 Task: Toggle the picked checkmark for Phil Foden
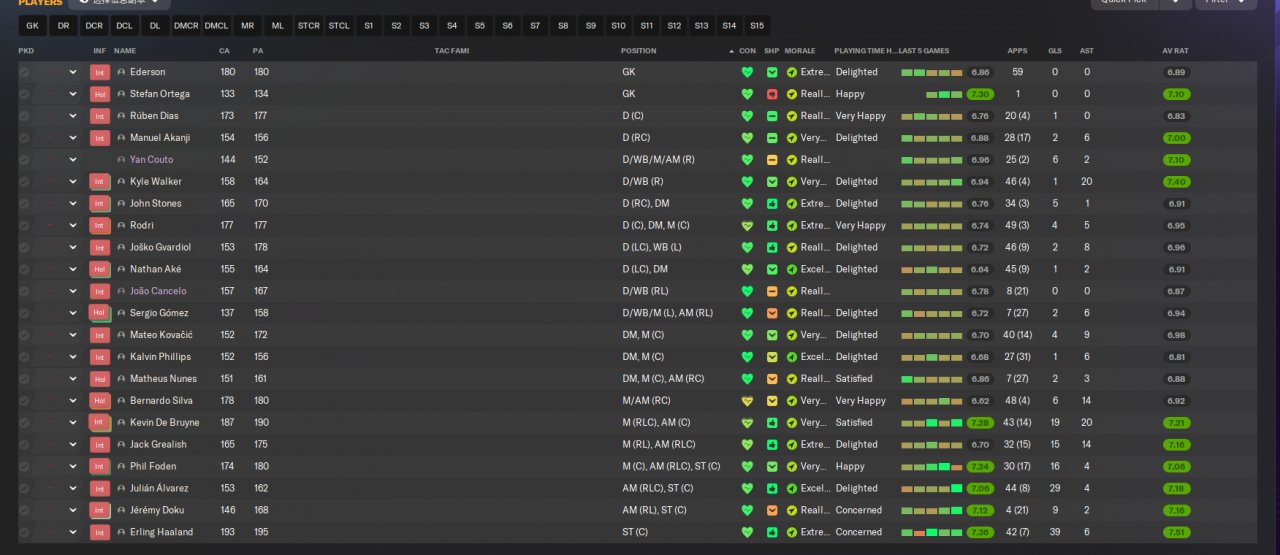[24, 467]
